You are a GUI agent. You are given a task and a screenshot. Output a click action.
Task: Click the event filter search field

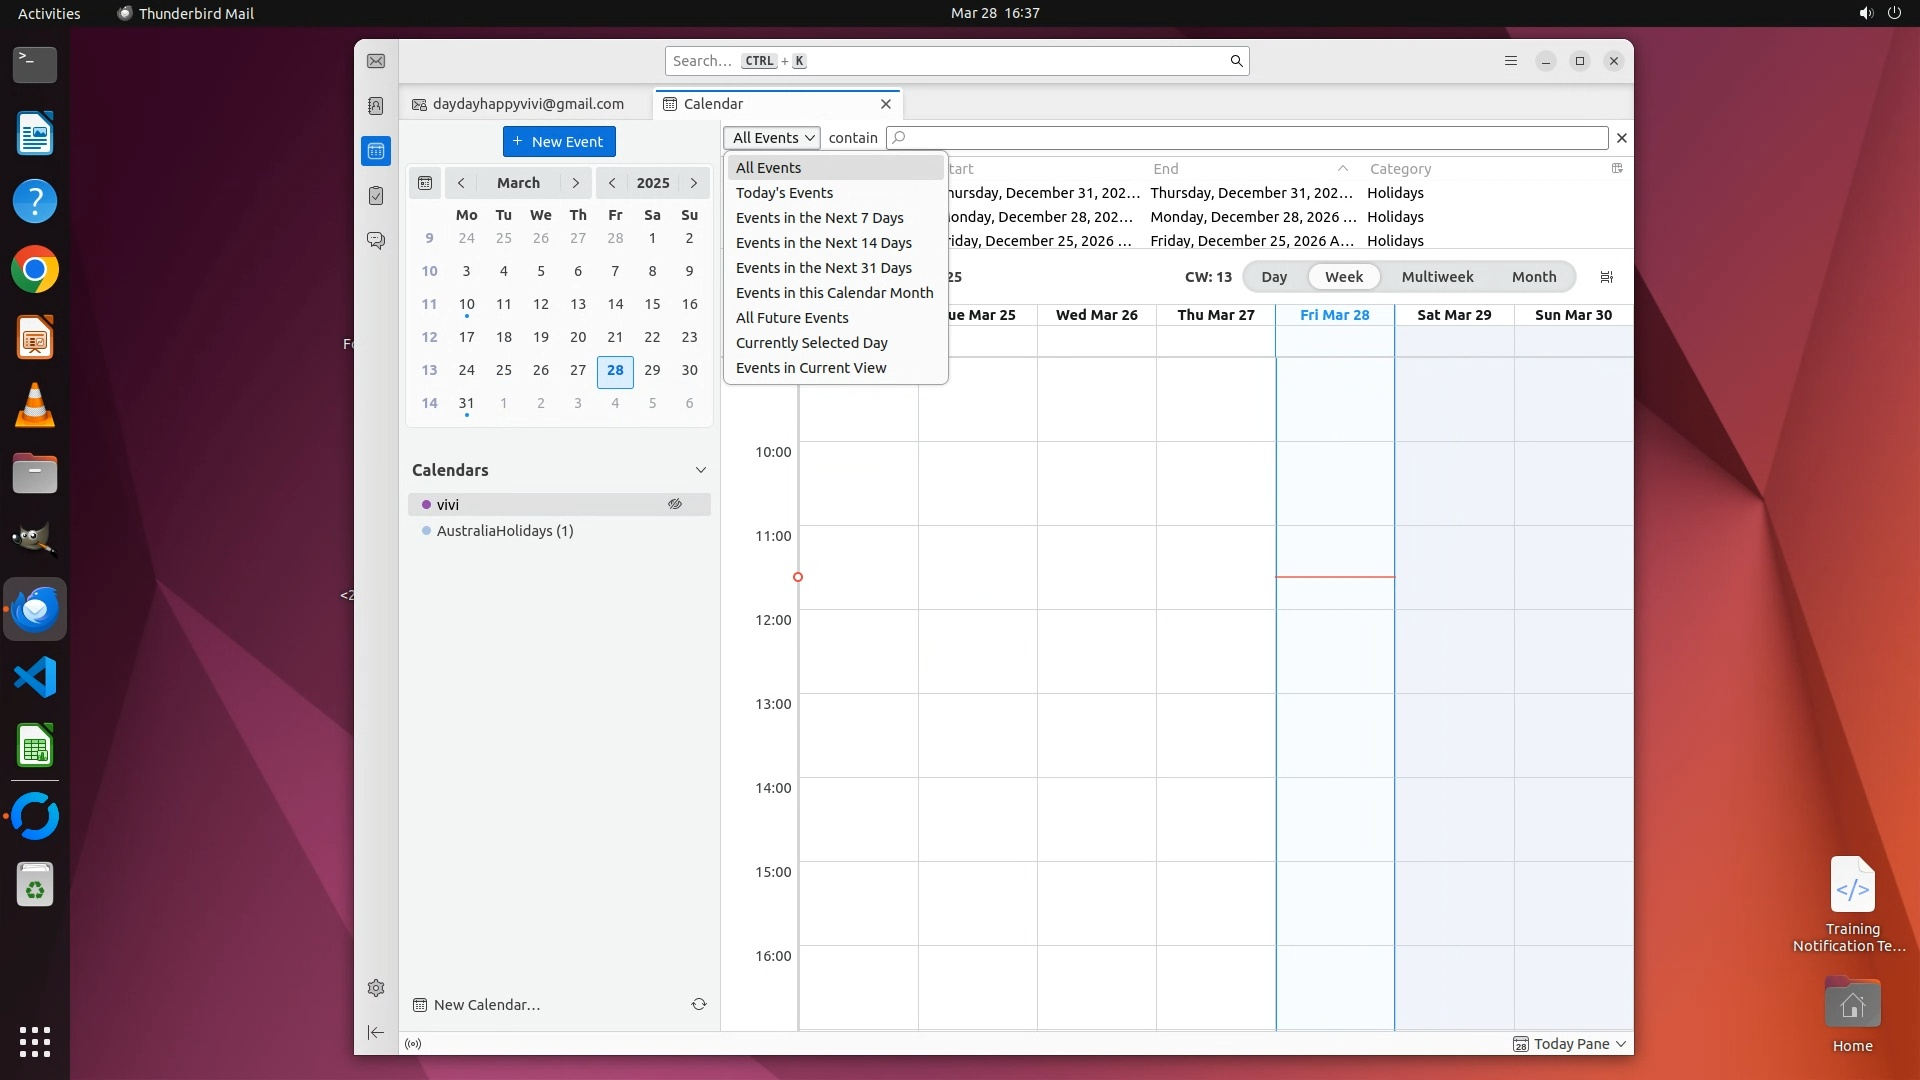[x=1250, y=138]
